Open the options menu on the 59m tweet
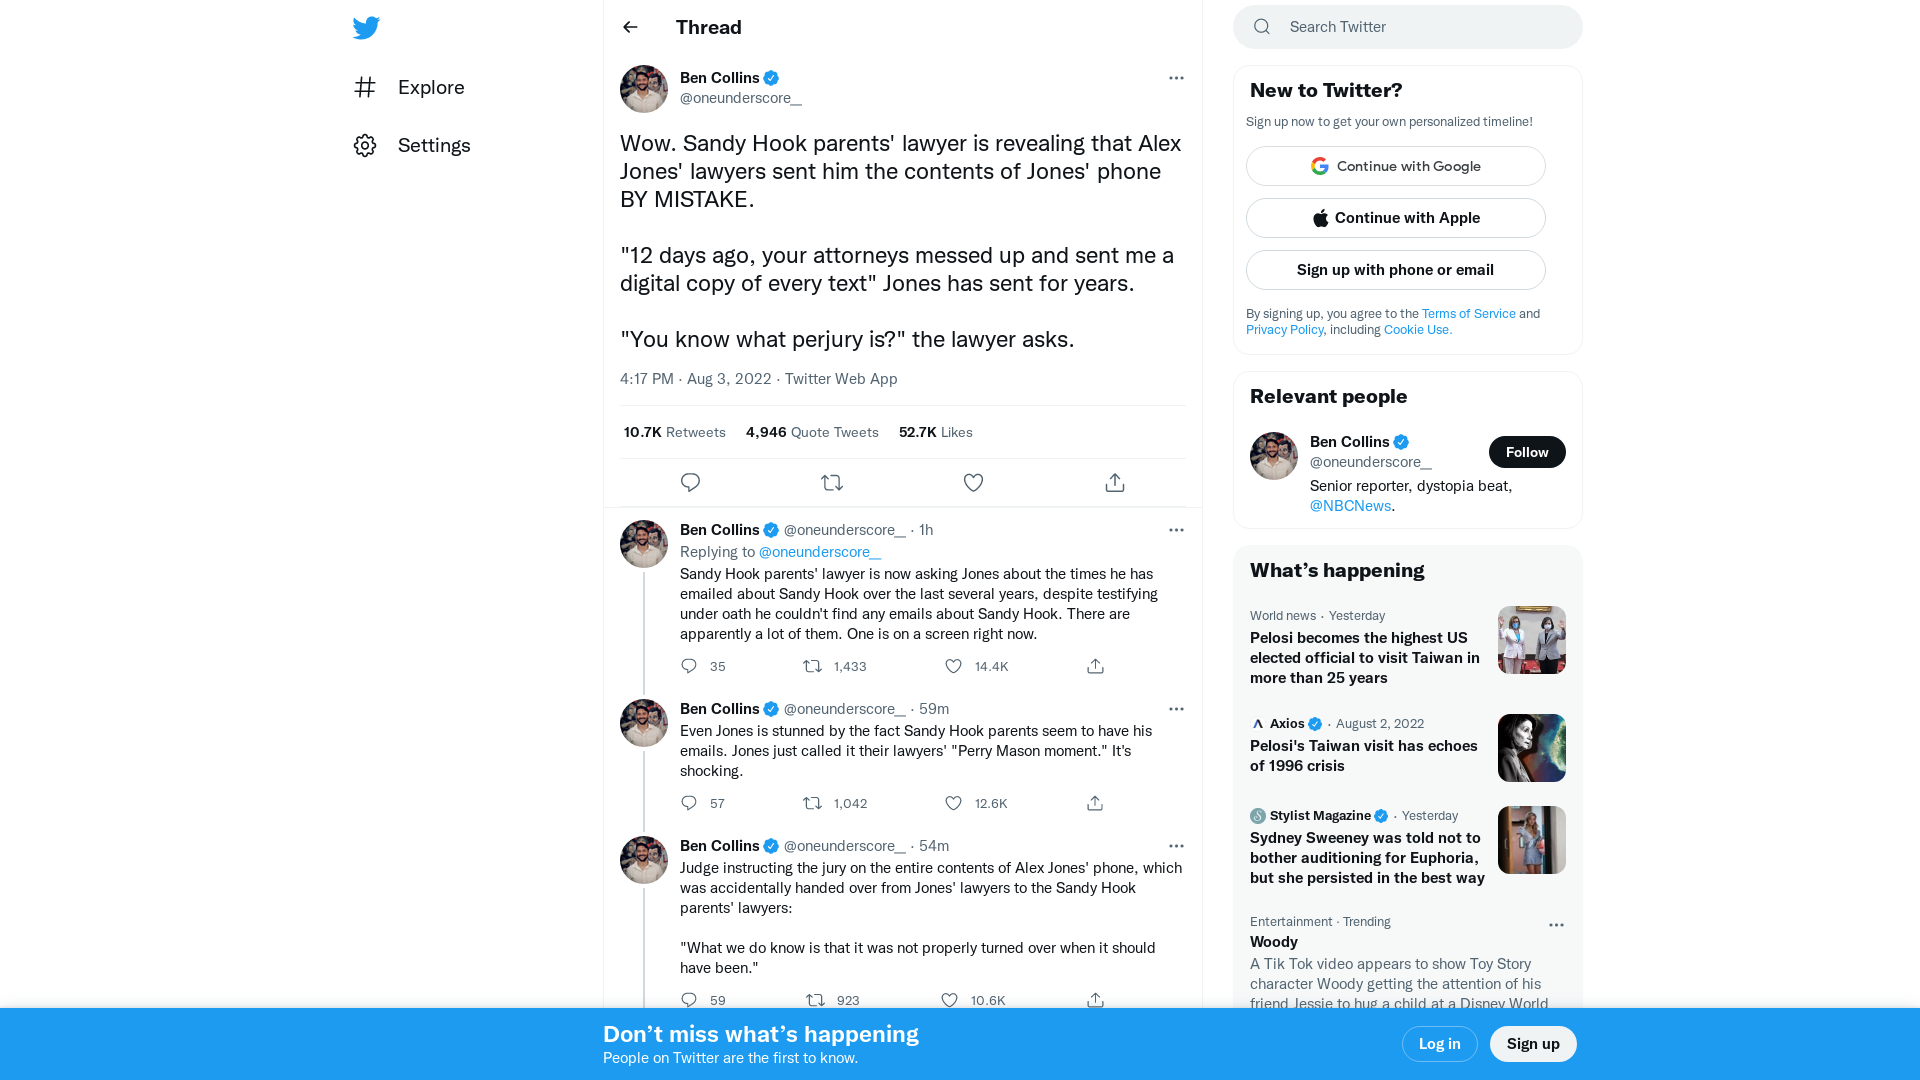The image size is (1920, 1080). pos(1176,709)
